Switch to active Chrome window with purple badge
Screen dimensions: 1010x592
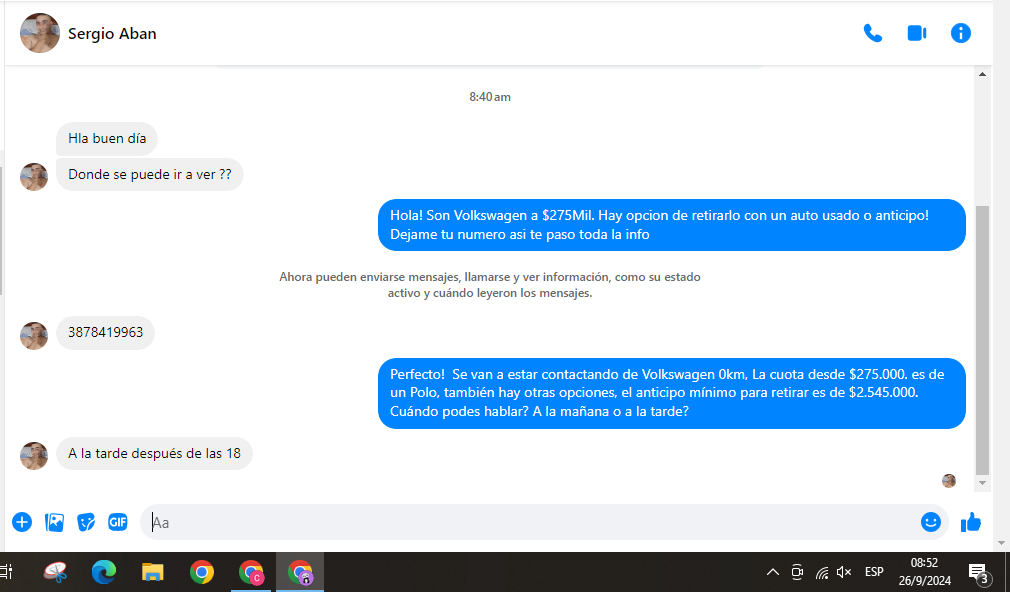click(x=300, y=572)
